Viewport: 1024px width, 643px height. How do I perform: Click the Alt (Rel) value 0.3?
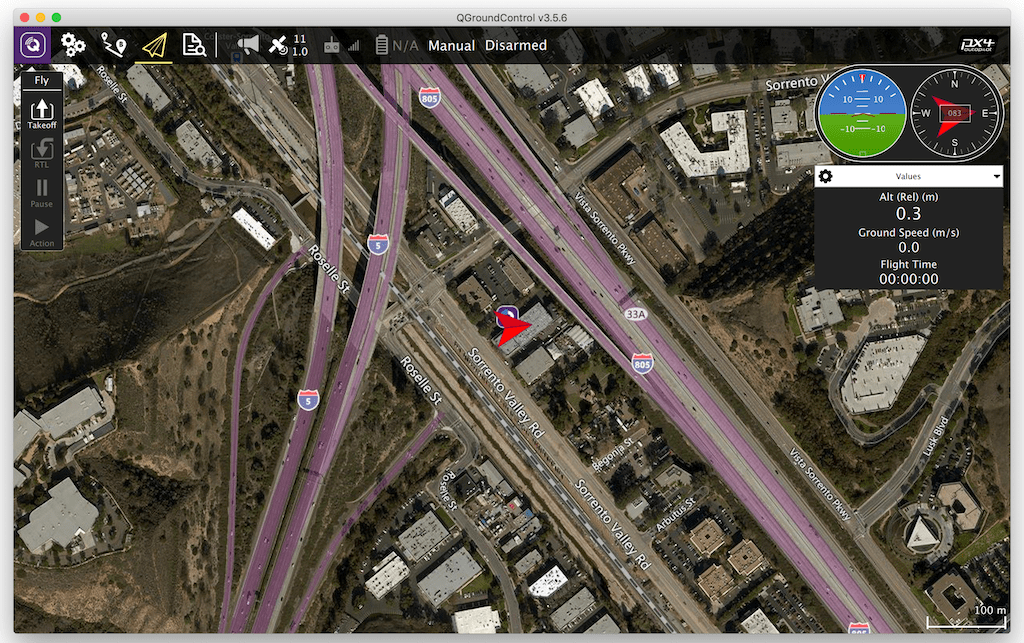(908, 213)
